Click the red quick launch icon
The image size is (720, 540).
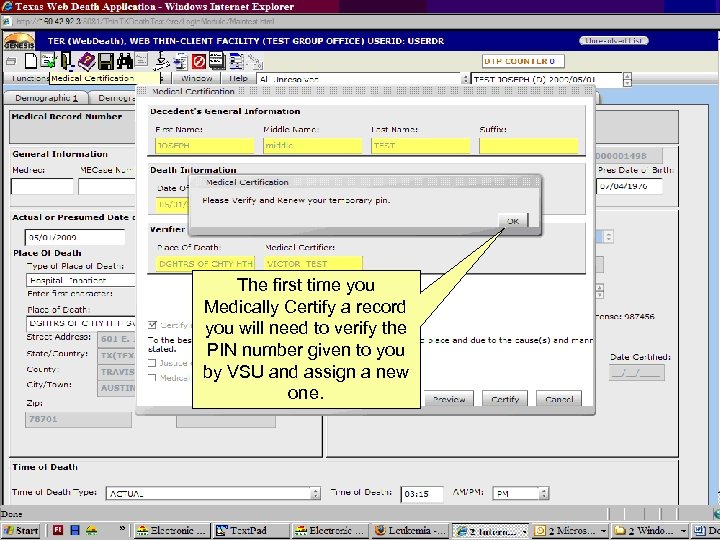(58, 530)
